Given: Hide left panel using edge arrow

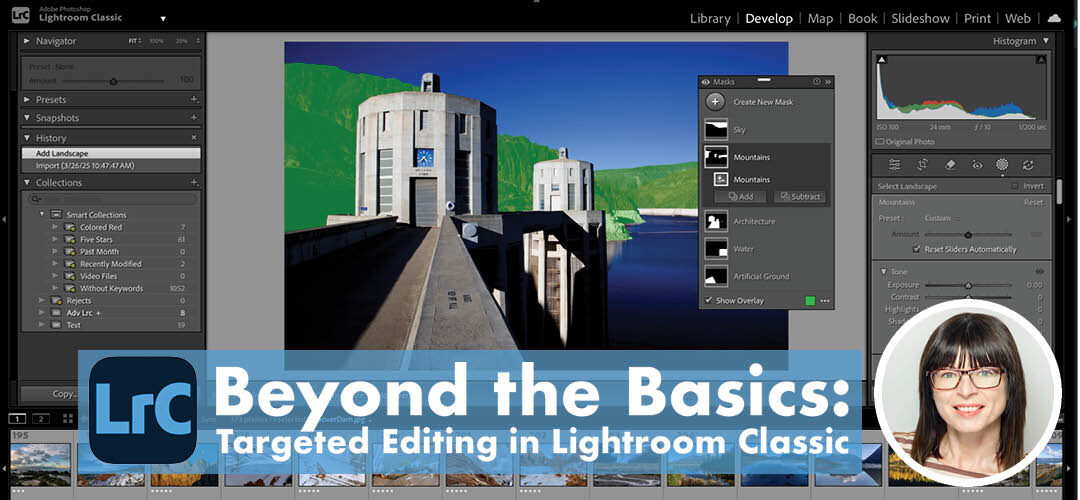Looking at the screenshot, I should coord(4,219).
